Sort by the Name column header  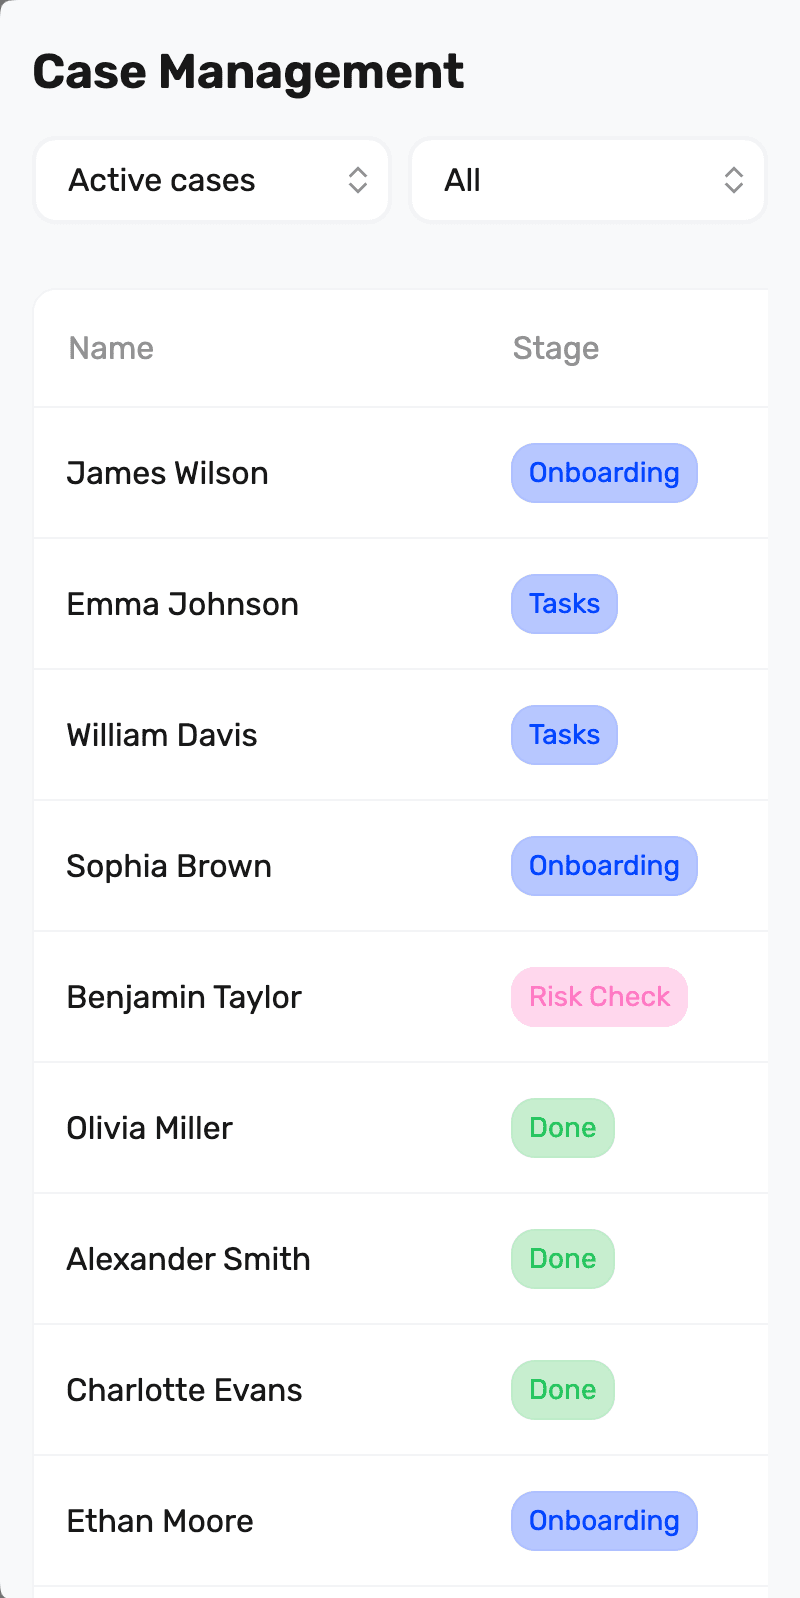[111, 348]
